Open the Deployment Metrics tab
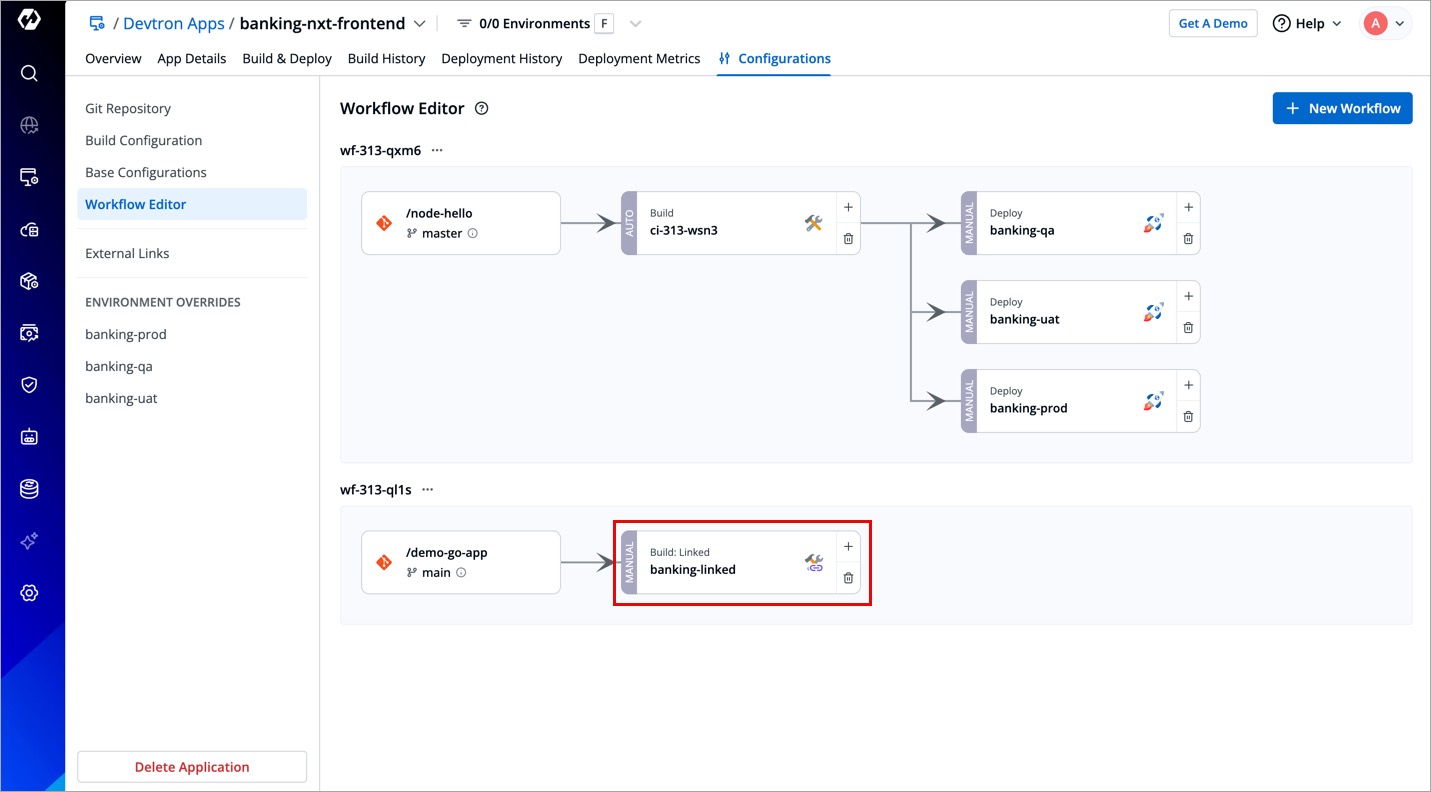The height and width of the screenshot is (792, 1431). [639, 59]
